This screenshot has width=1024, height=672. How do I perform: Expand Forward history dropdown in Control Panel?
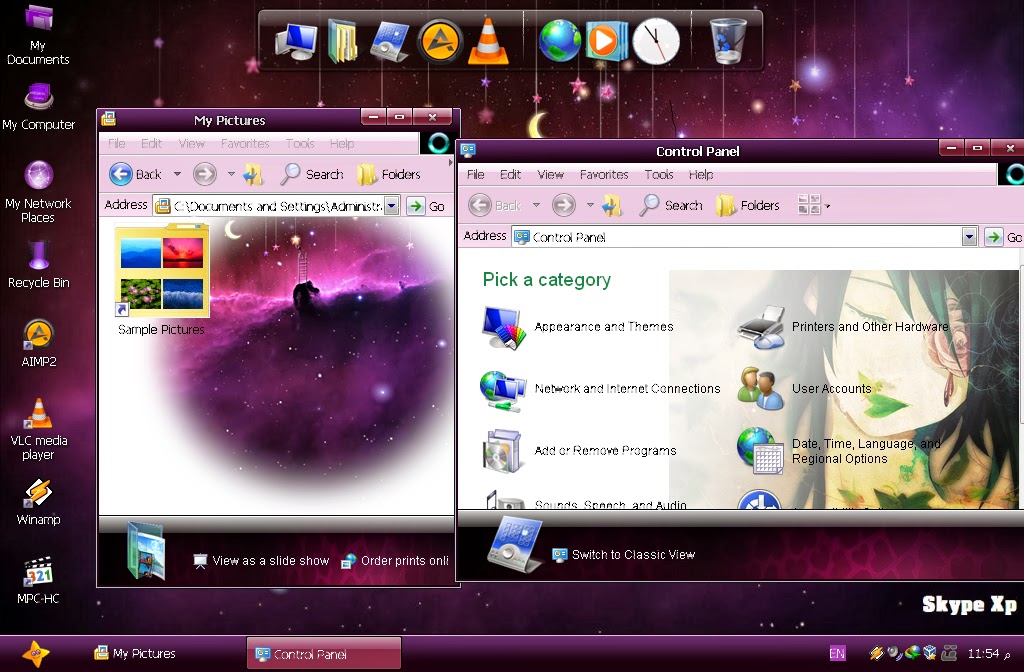coord(590,205)
